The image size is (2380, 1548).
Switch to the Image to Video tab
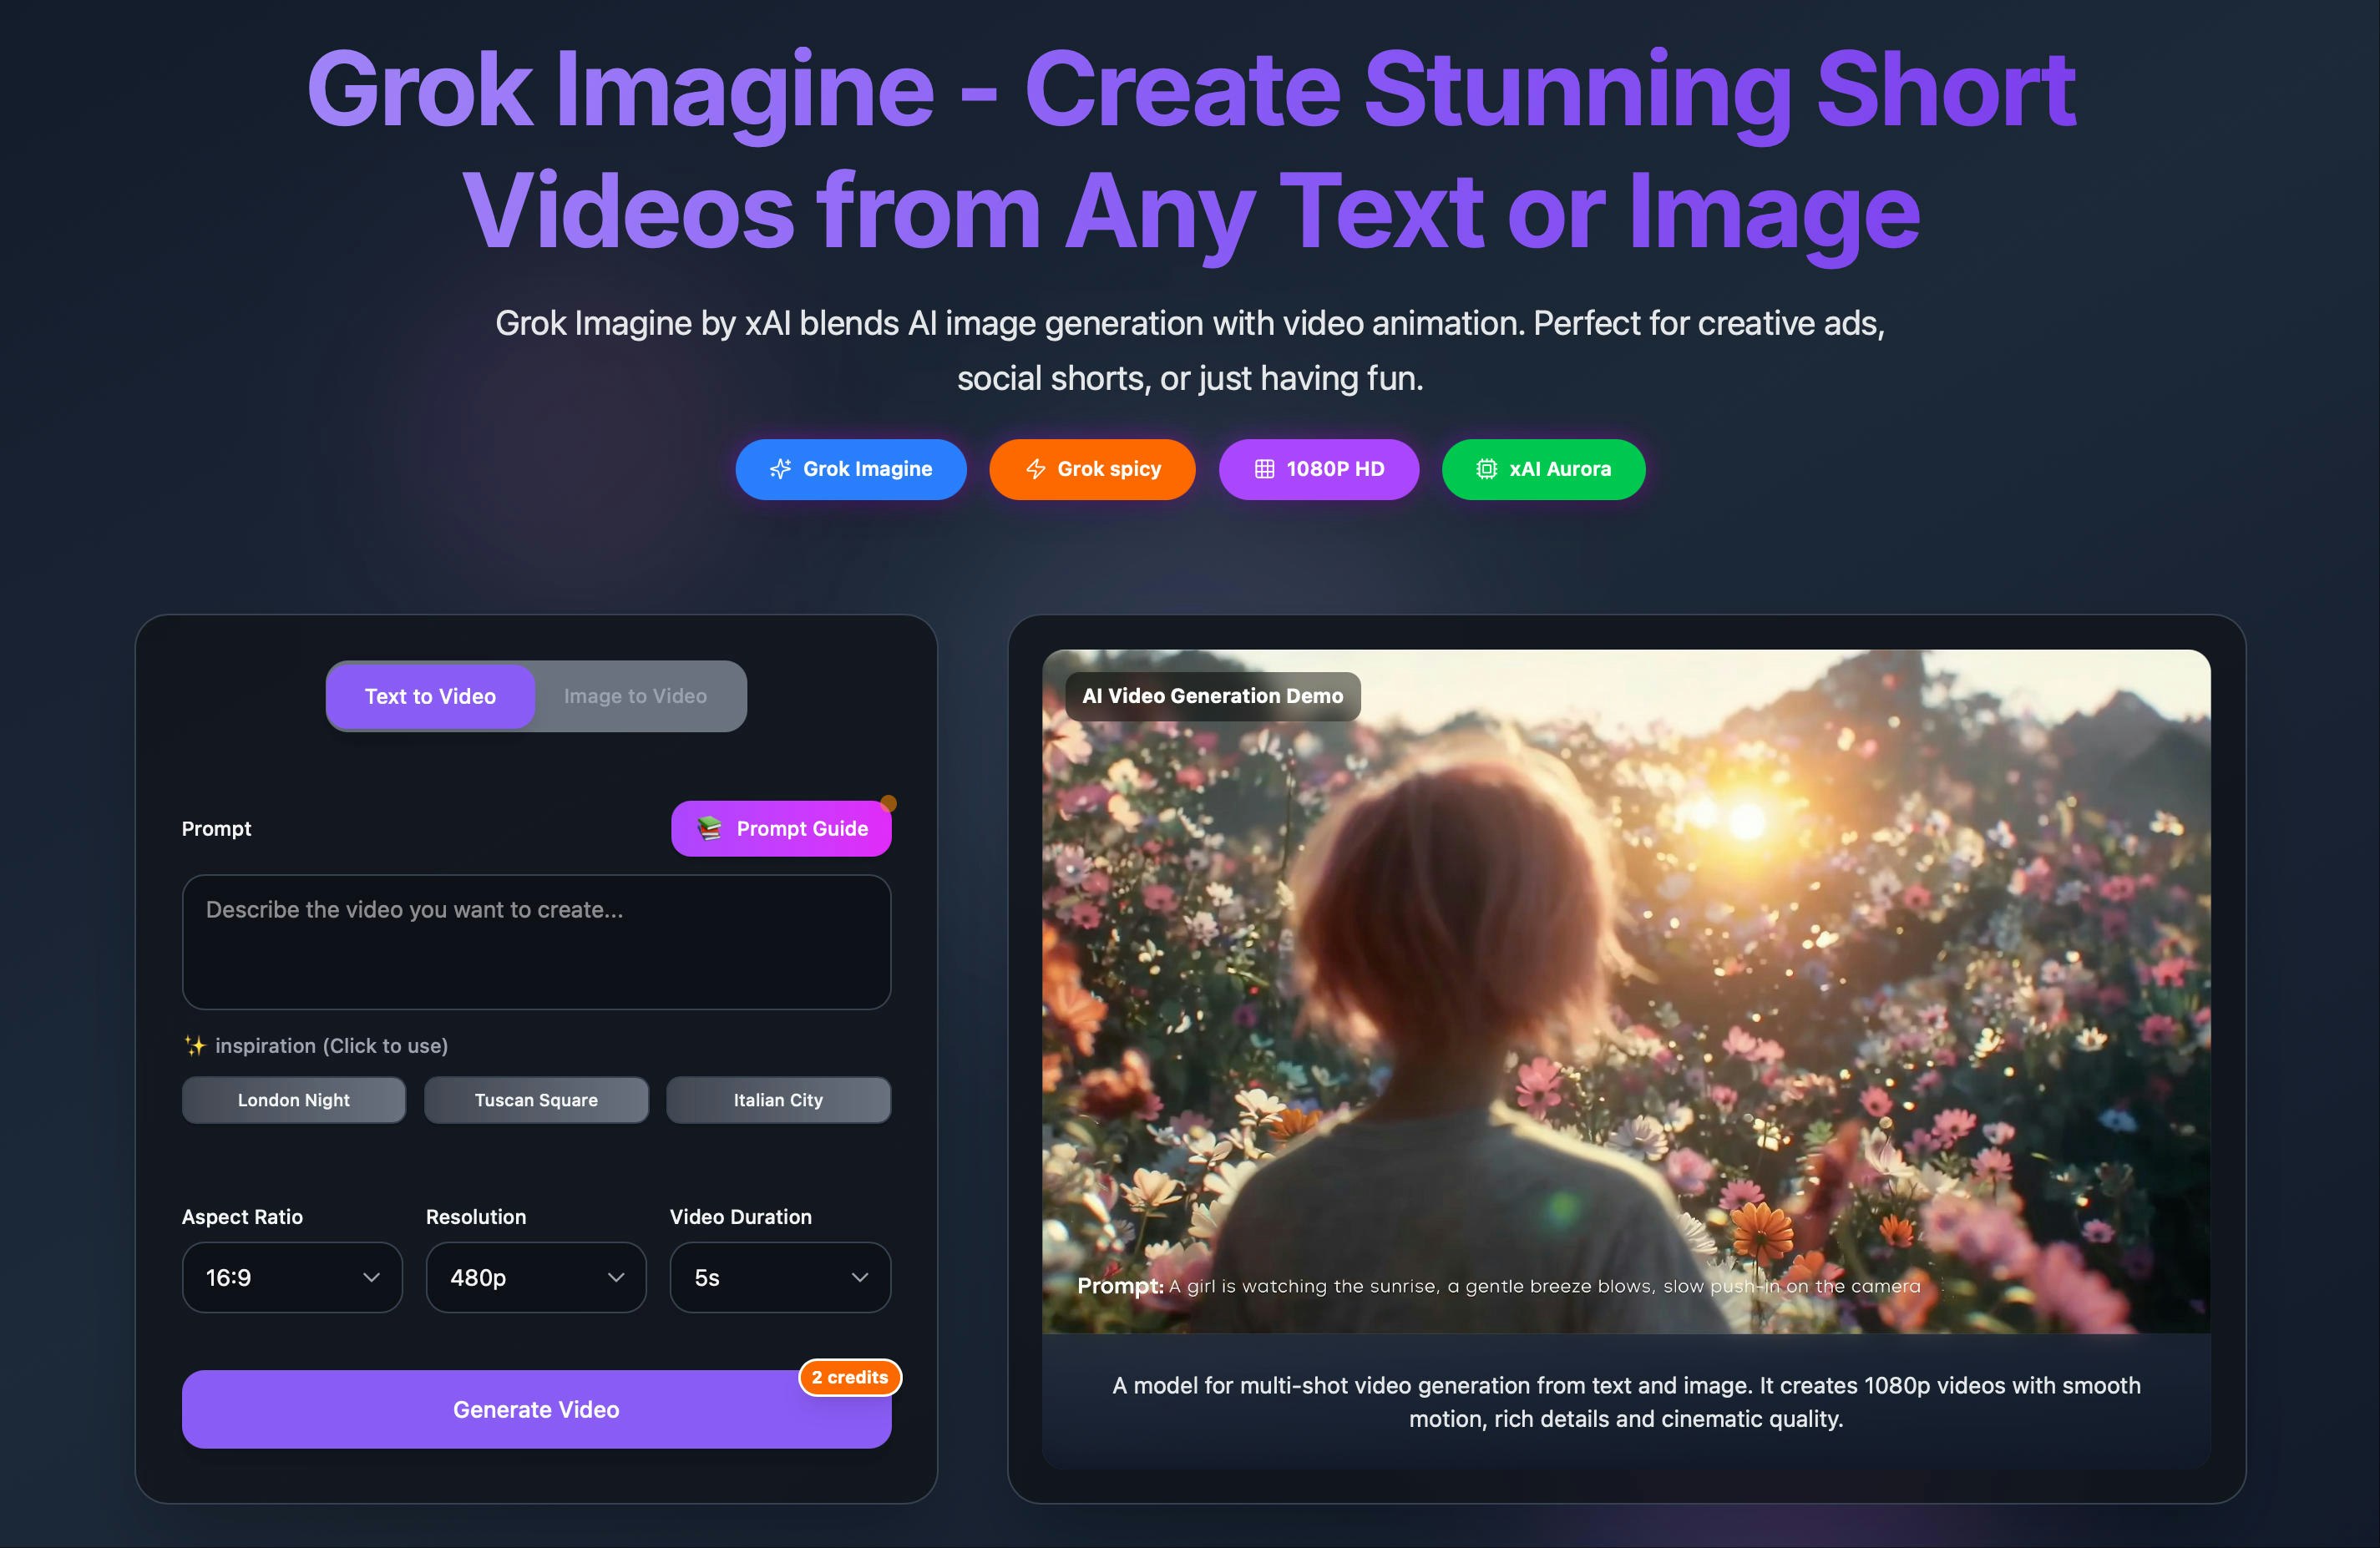click(635, 696)
